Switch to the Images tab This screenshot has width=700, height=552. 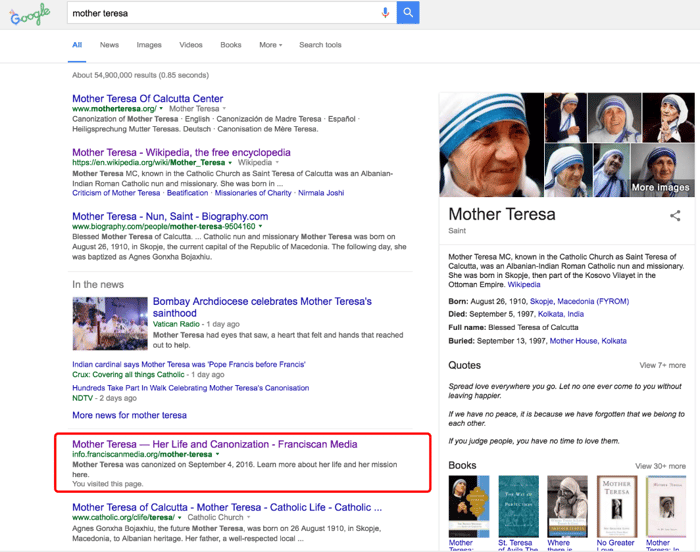(149, 45)
